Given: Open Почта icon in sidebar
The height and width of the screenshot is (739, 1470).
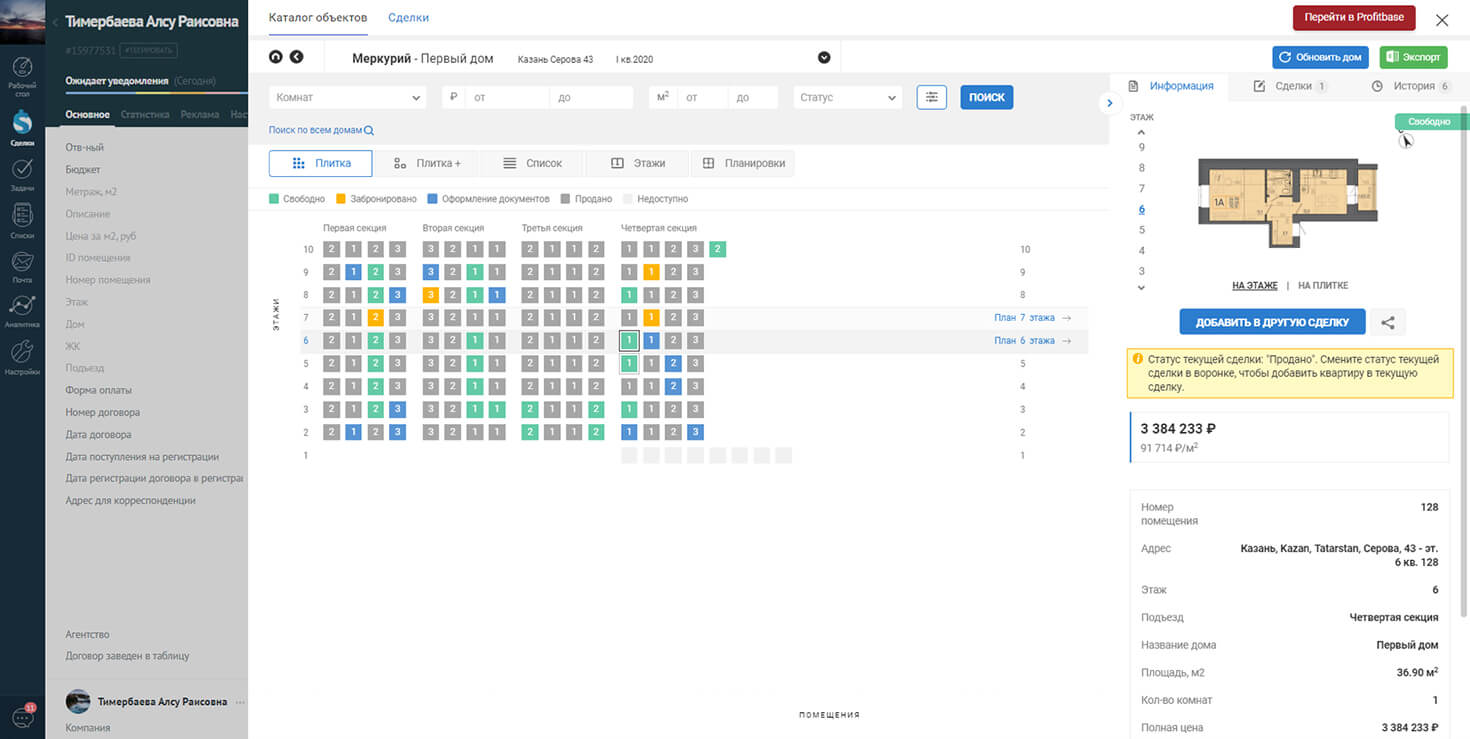Looking at the screenshot, I should (x=22, y=266).
